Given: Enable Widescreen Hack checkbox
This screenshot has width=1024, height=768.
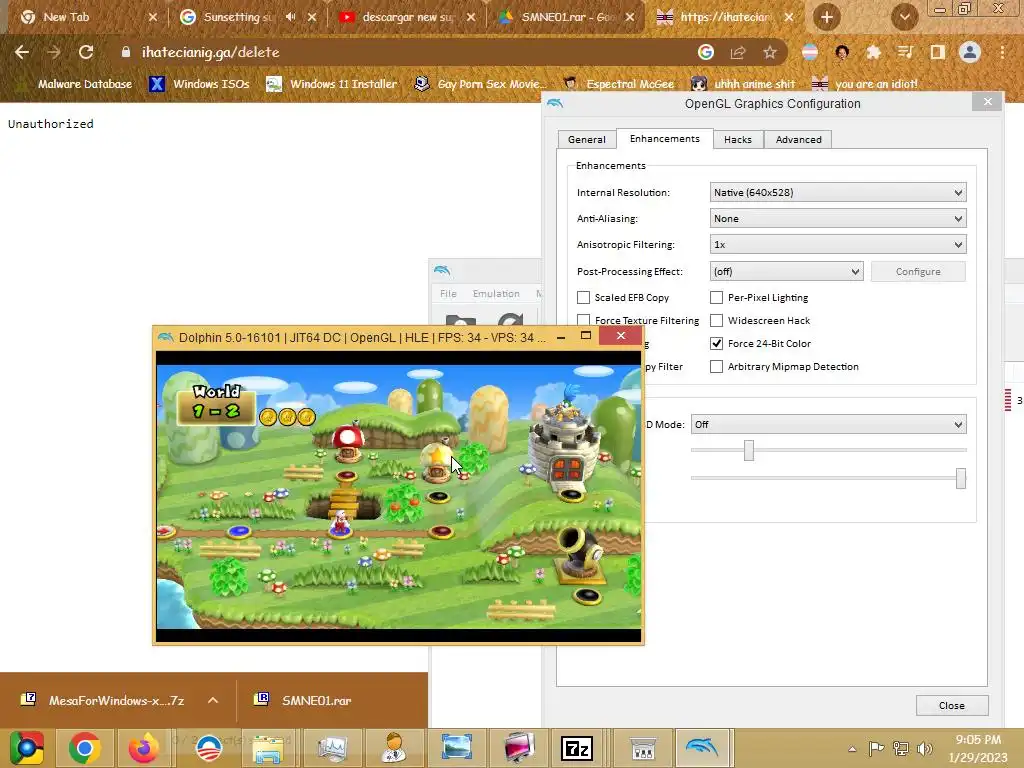Looking at the screenshot, I should [716, 321].
